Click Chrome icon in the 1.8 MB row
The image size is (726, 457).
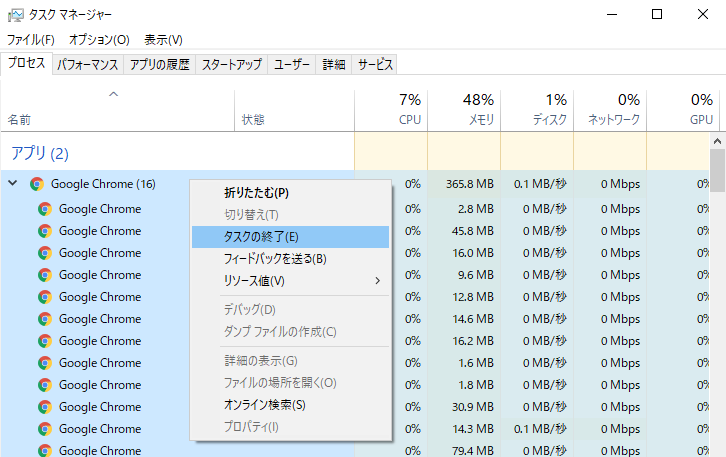click(45, 385)
